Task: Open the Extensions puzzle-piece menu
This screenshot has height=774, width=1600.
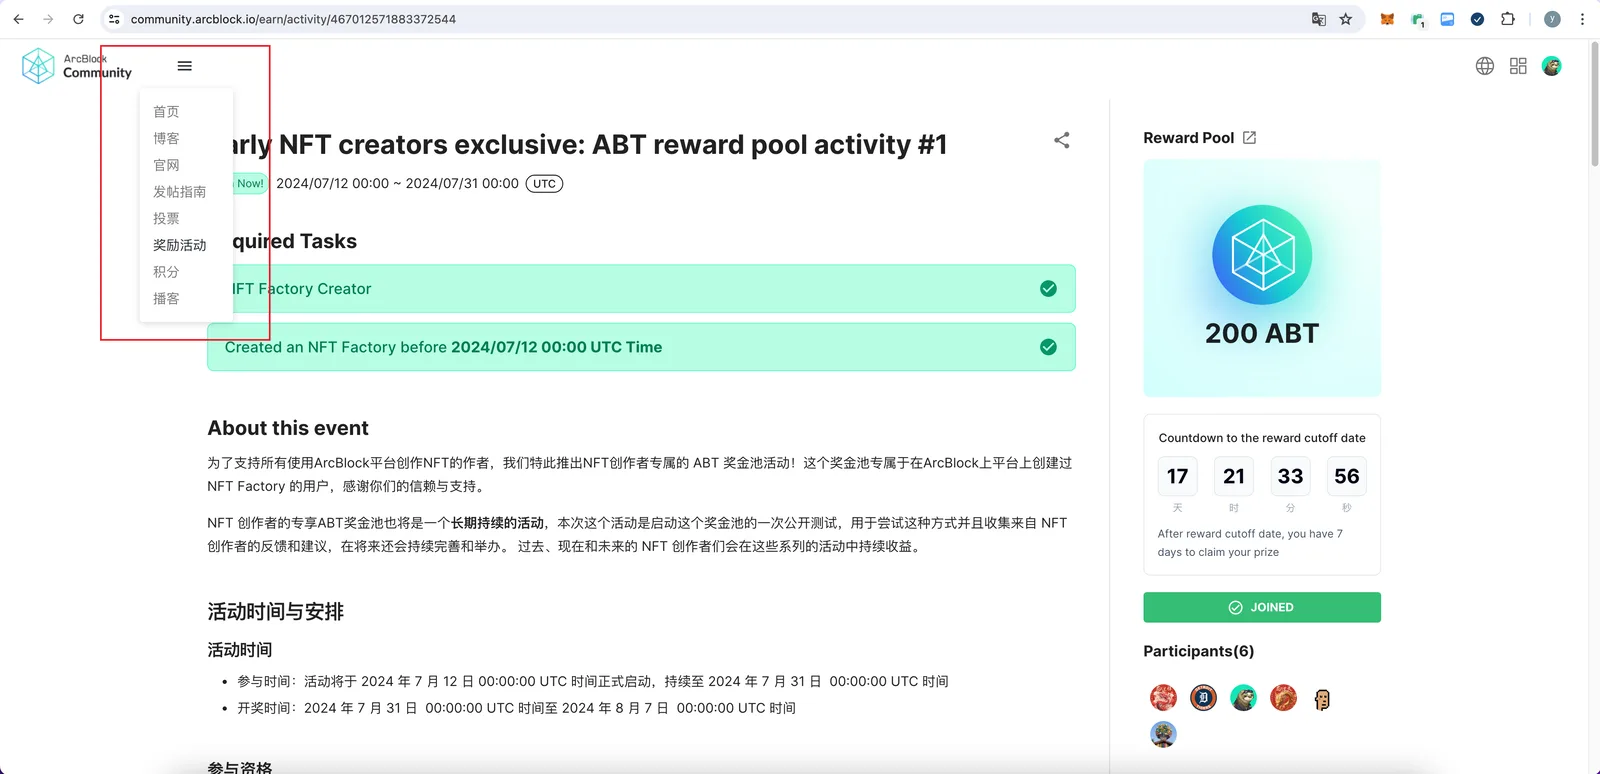Action: 1508,19
